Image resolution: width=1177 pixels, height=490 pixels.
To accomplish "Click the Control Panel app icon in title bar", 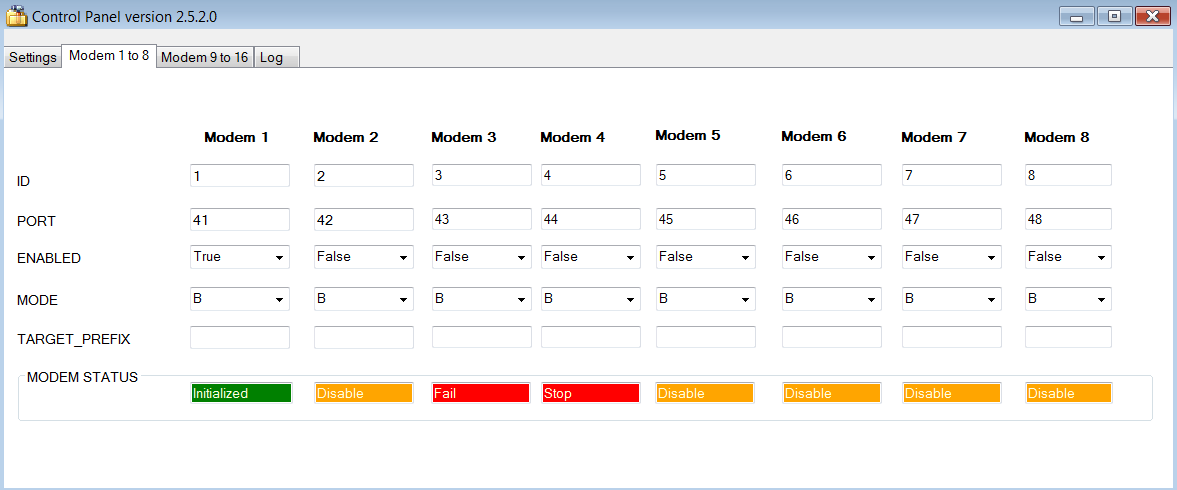I will pos(16,17).
